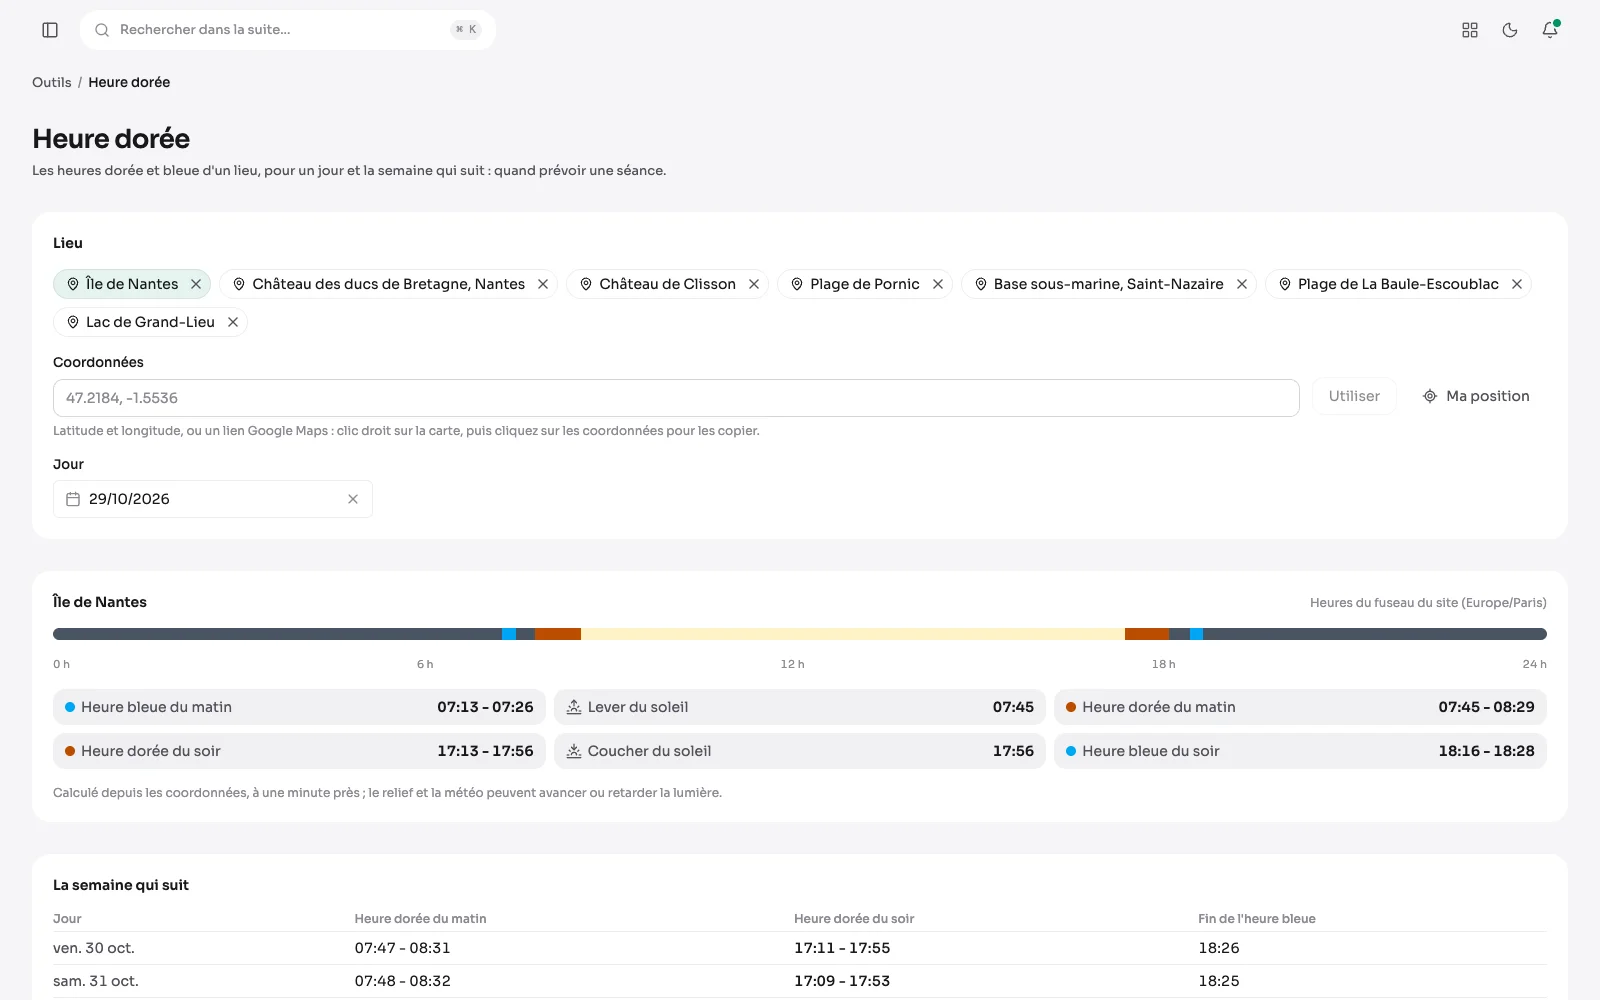Viewport: 1600px width, 1000px height.
Task: Click the morning golden hour timeline segment
Action: point(558,634)
